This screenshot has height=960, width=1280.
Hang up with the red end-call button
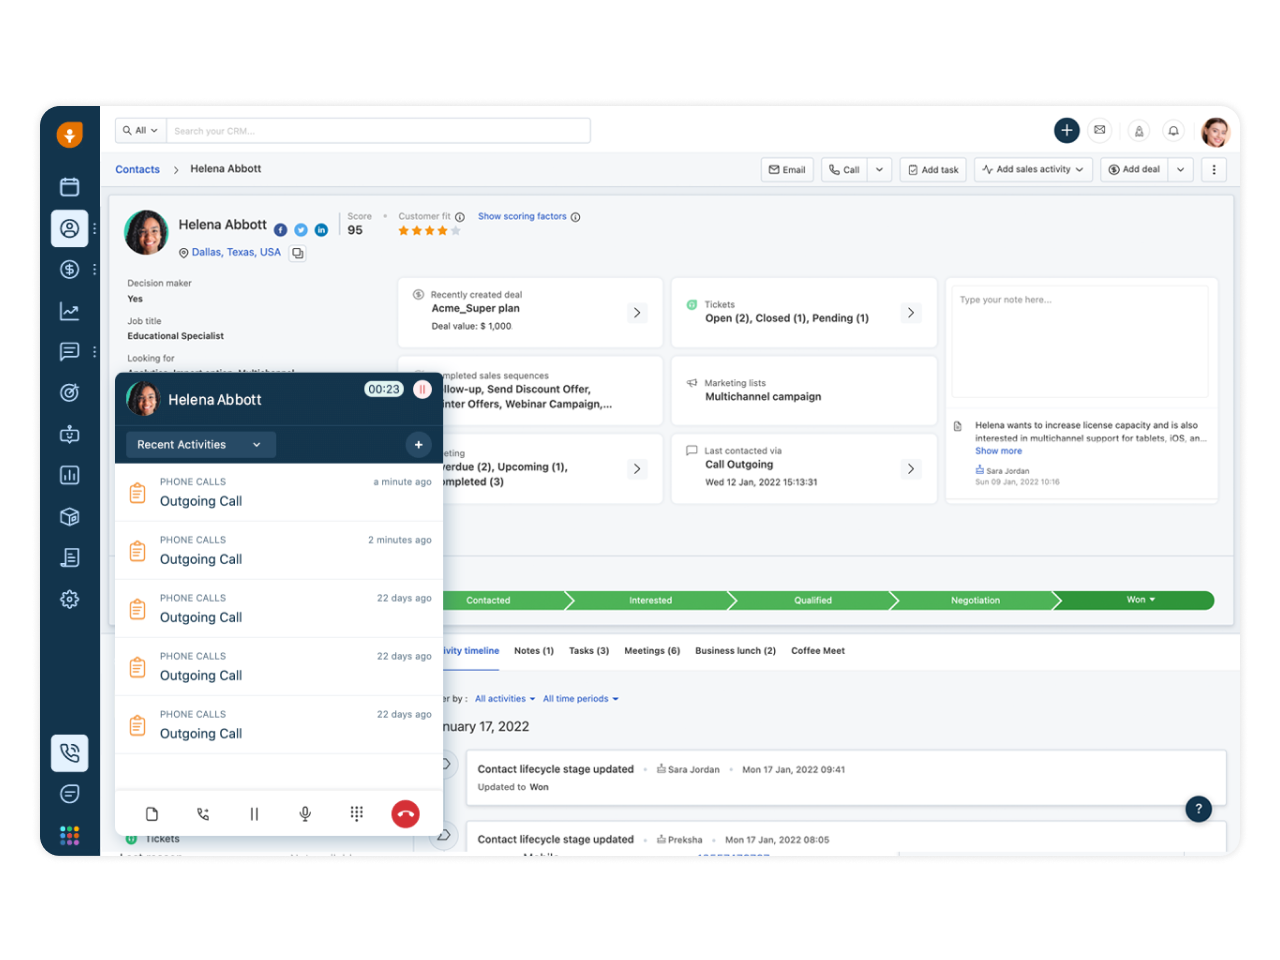click(x=405, y=814)
